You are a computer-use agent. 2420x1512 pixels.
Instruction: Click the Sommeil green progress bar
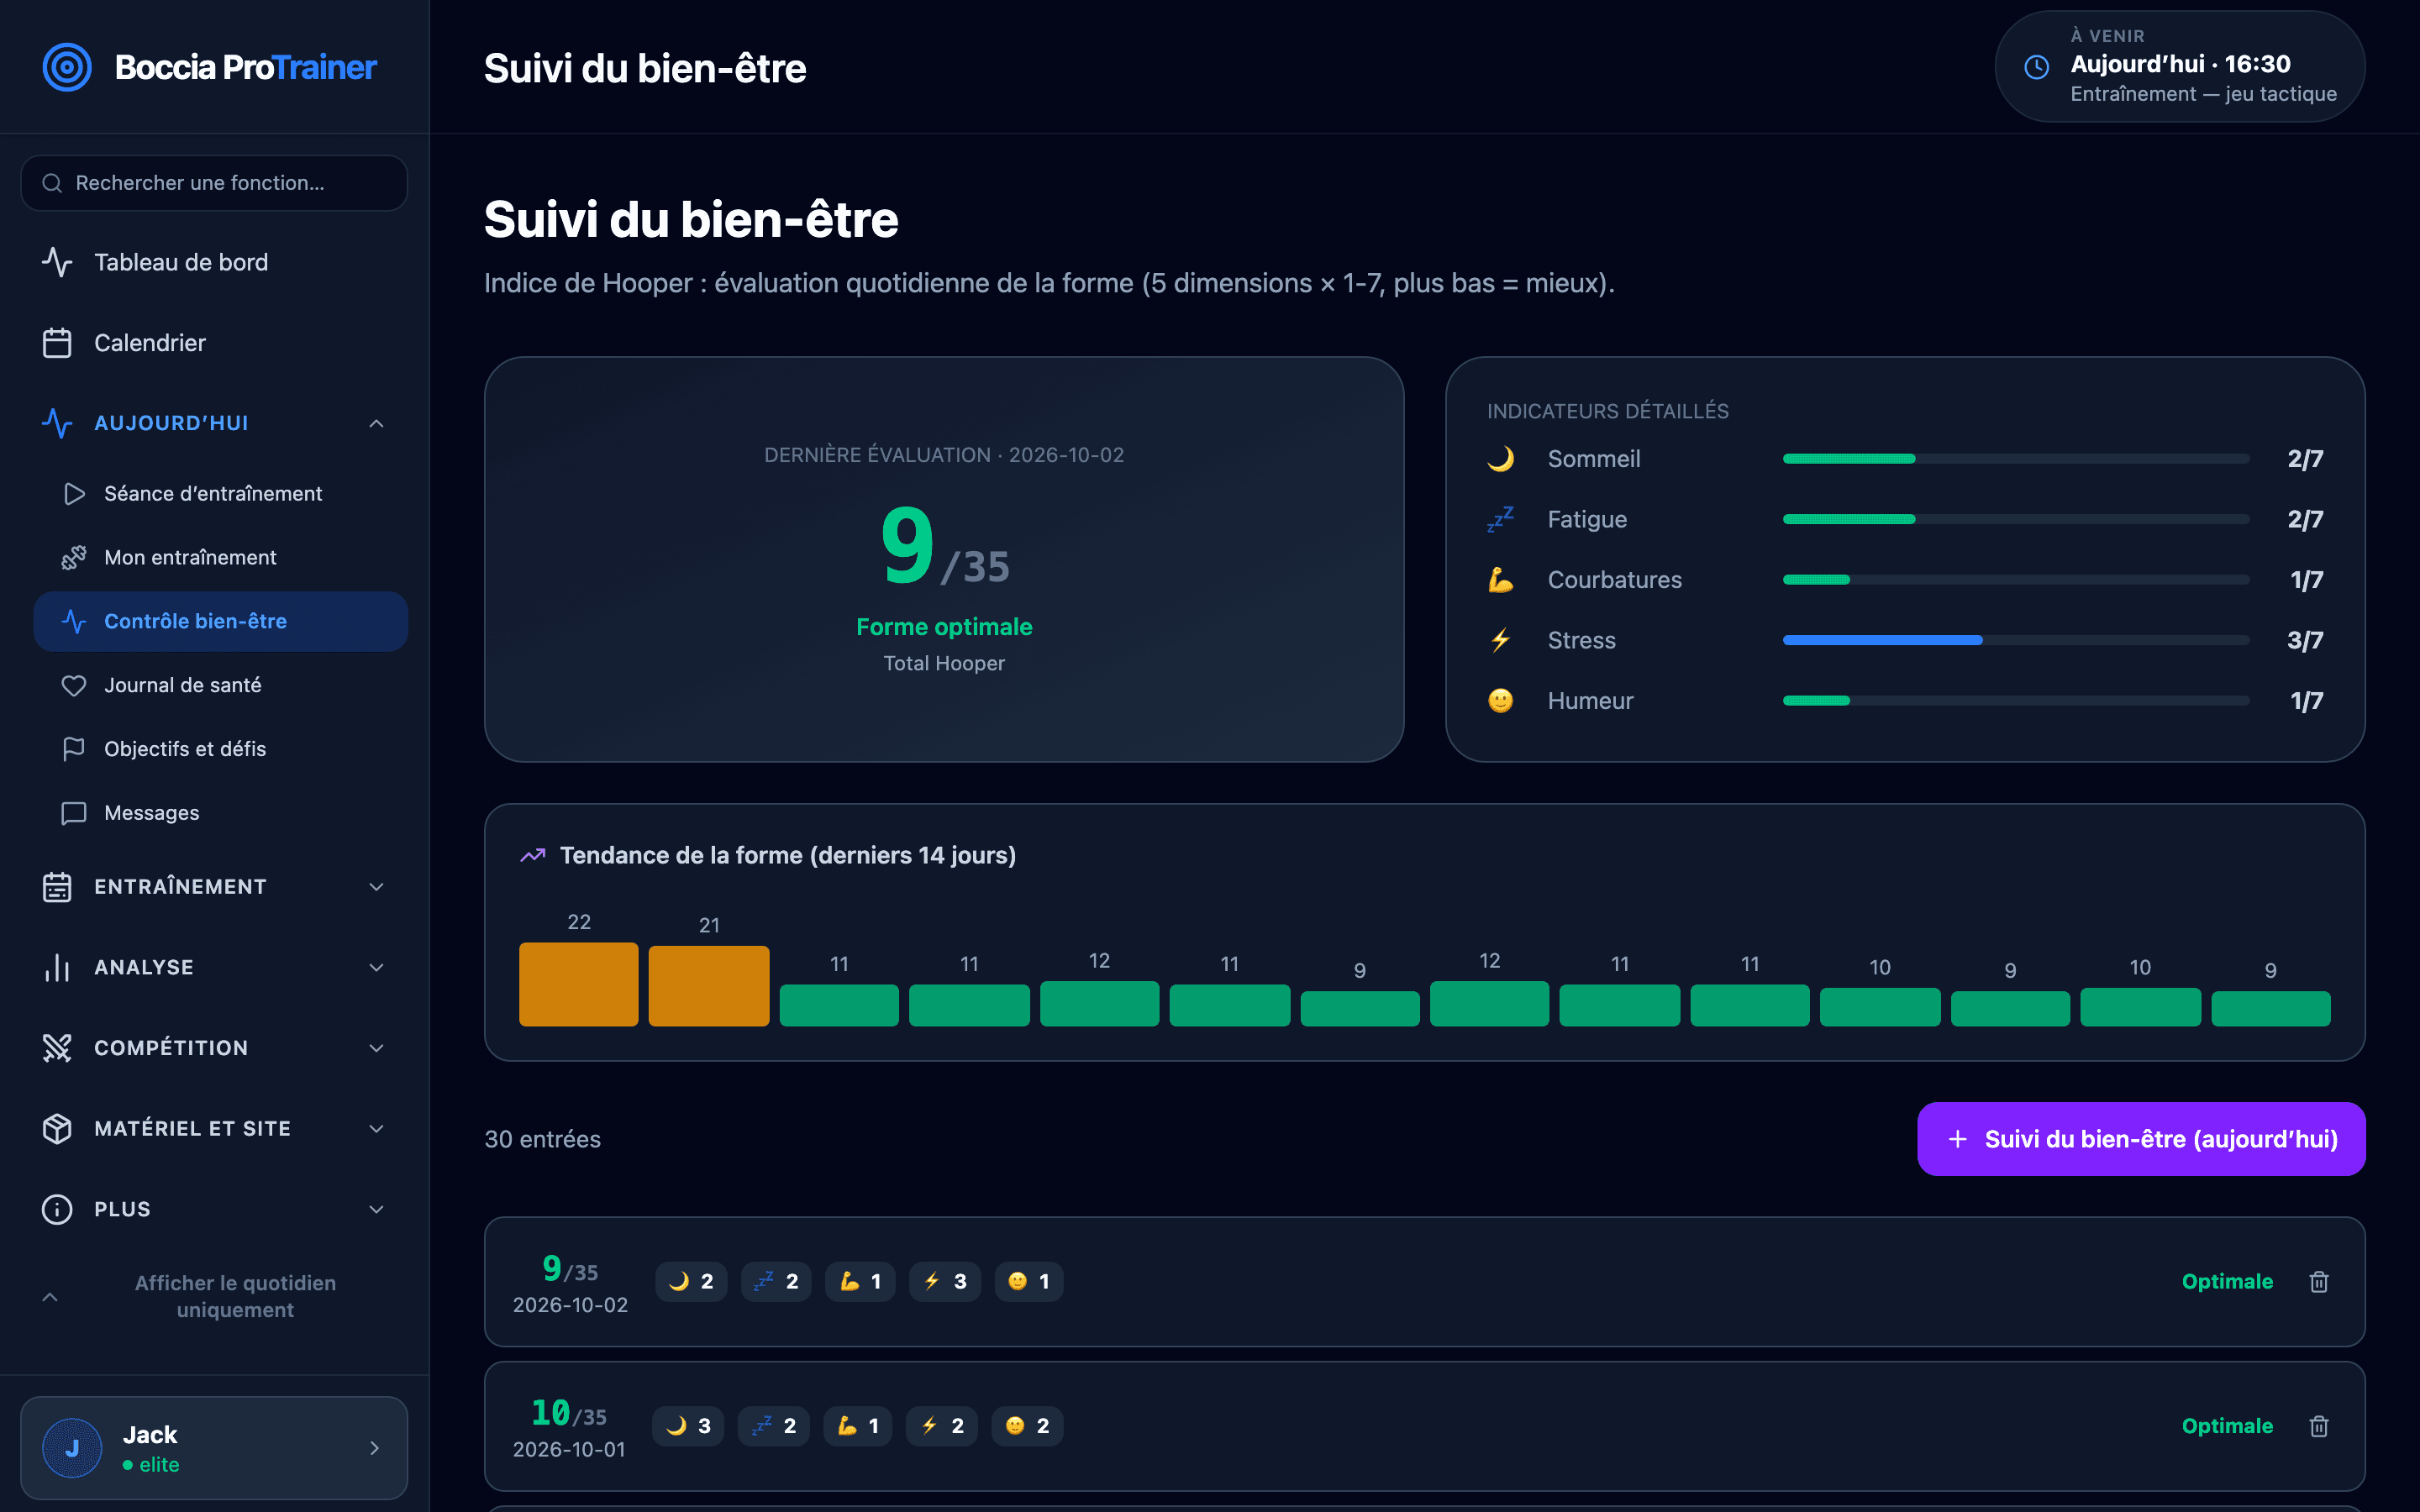pyautogui.click(x=1849, y=459)
